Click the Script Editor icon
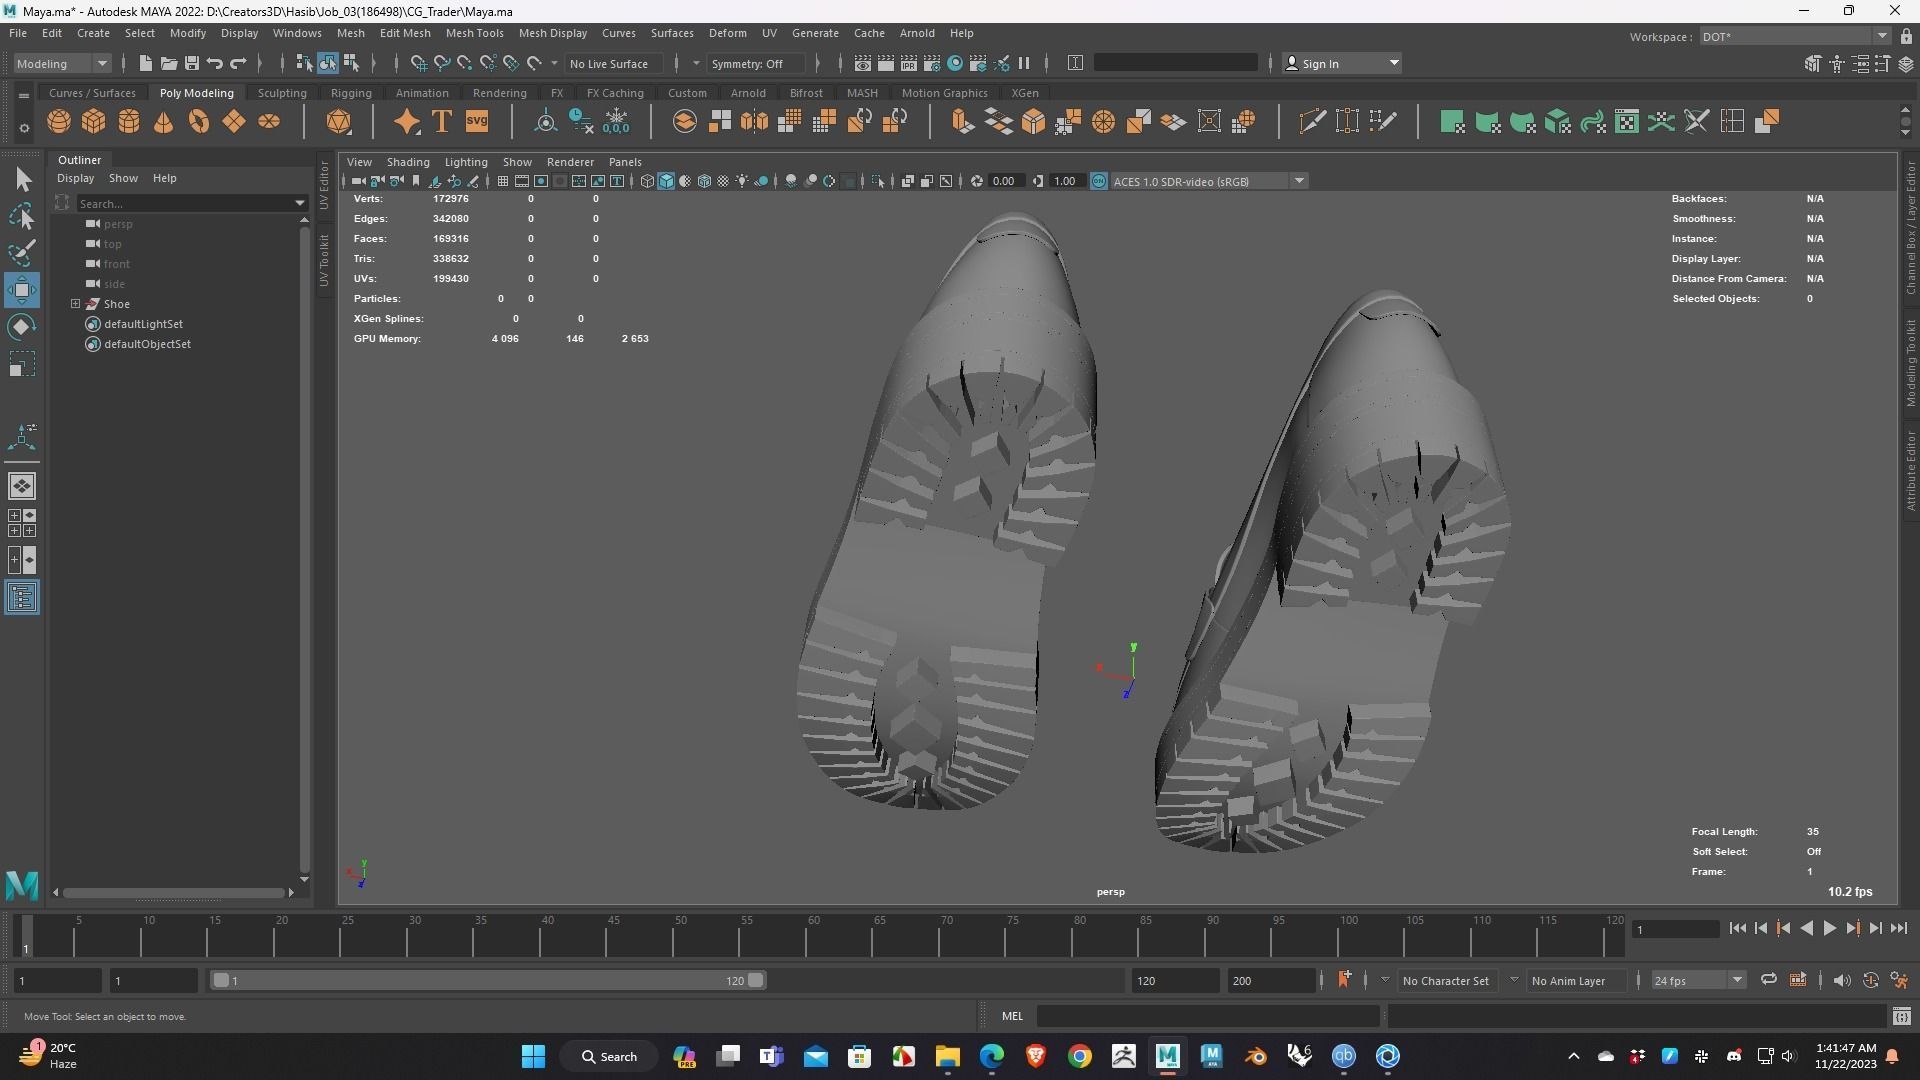 pos(1901,1016)
